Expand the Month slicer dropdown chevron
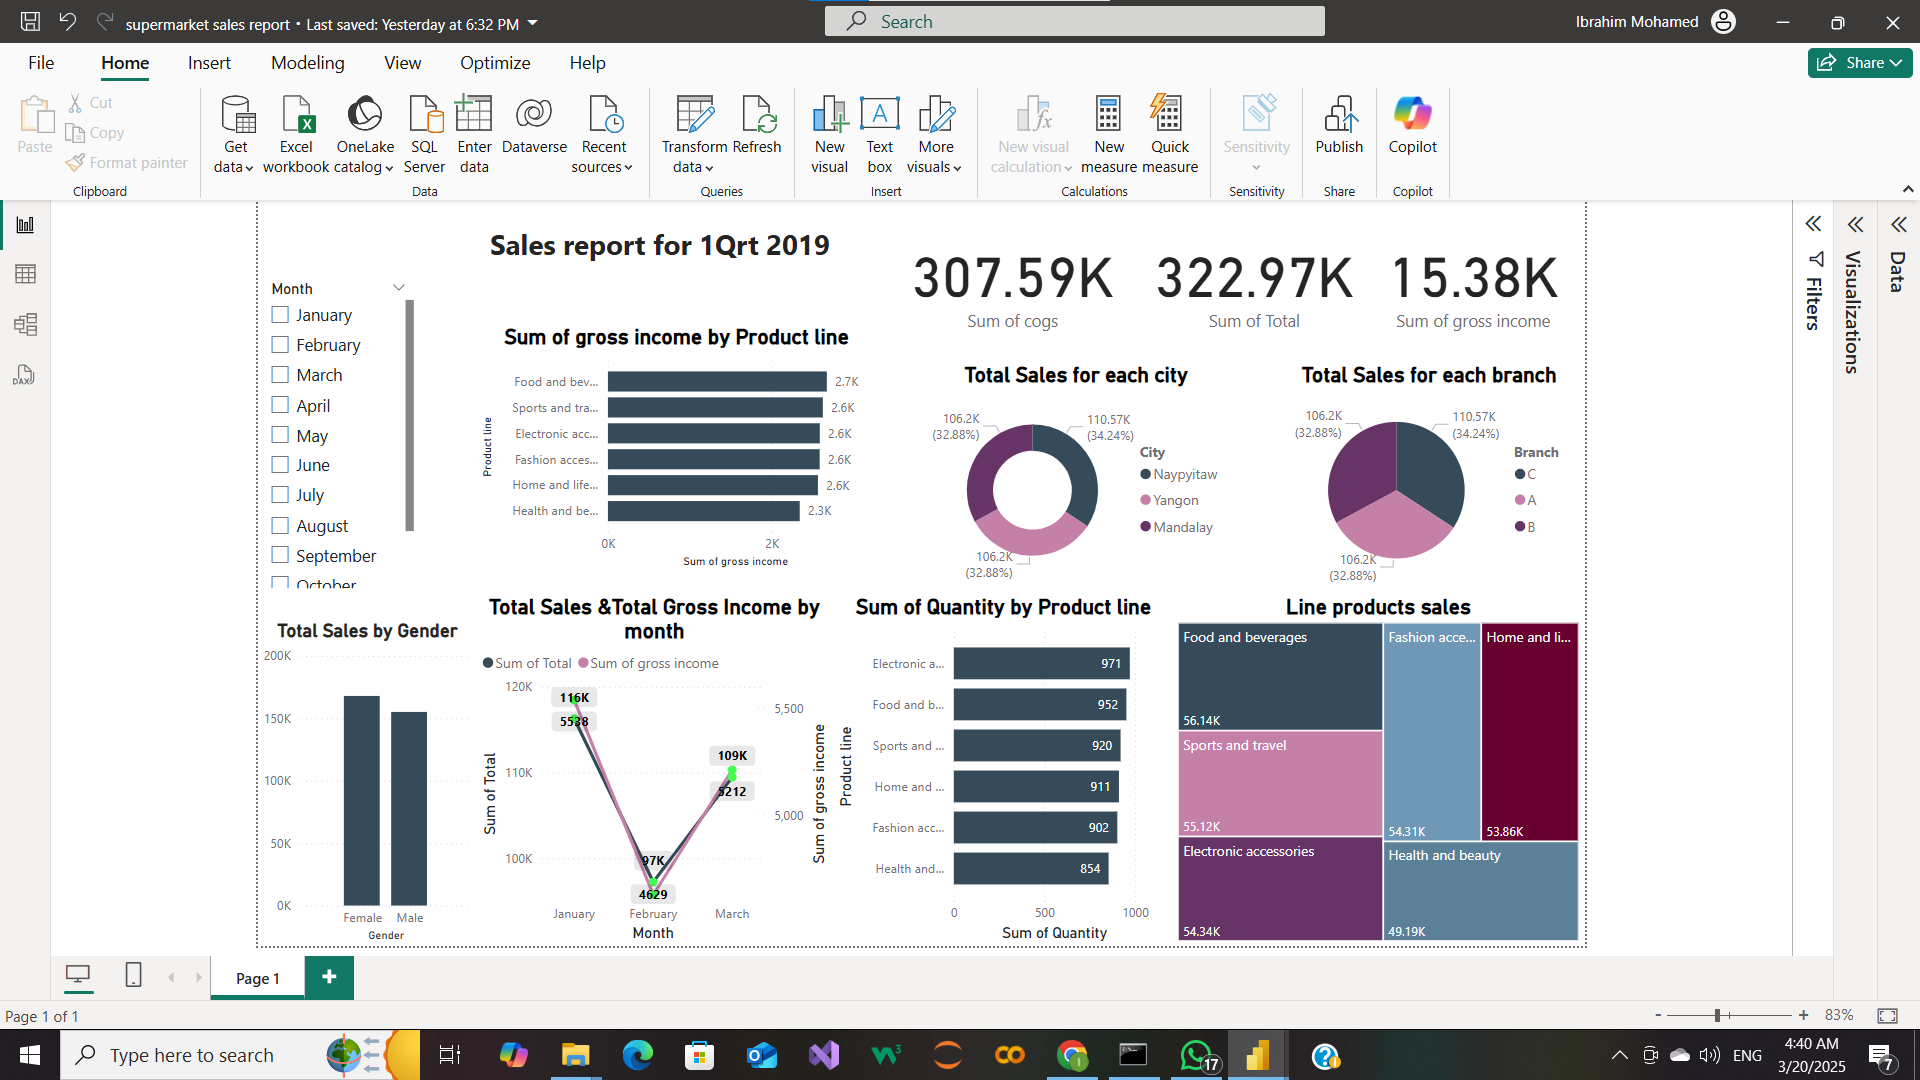1920x1080 pixels. [x=399, y=288]
